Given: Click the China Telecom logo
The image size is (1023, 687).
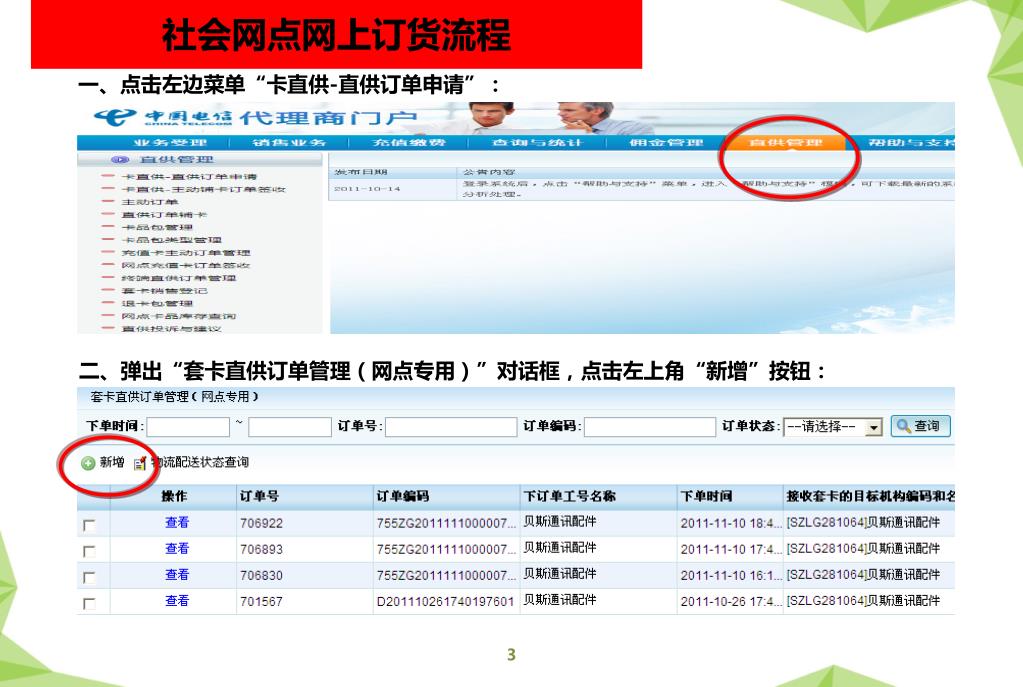Looking at the screenshot, I should 162,117.
